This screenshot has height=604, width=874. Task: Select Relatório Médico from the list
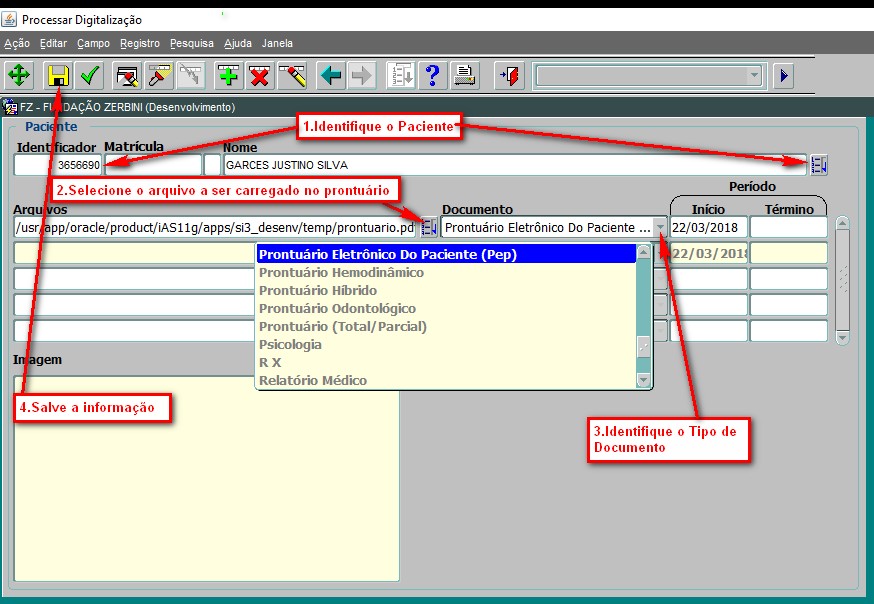[446, 381]
